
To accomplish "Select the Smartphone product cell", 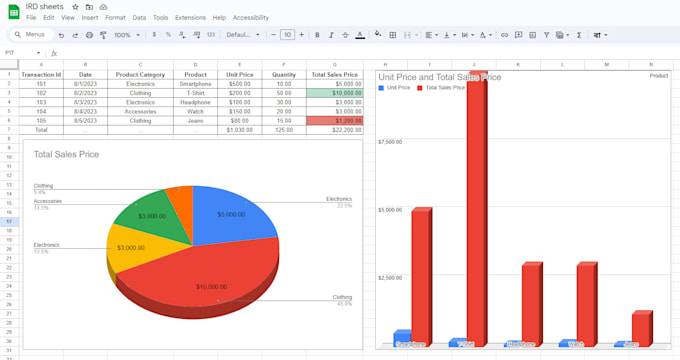I will click(x=196, y=84).
